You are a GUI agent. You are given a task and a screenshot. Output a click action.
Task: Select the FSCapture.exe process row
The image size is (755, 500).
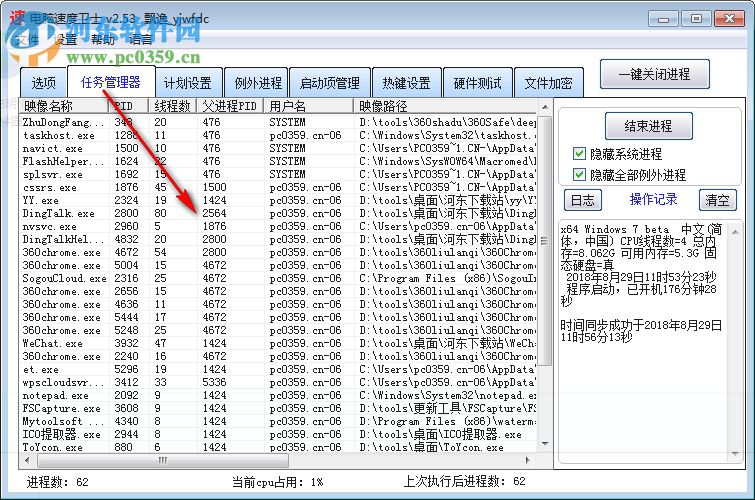[278, 408]
